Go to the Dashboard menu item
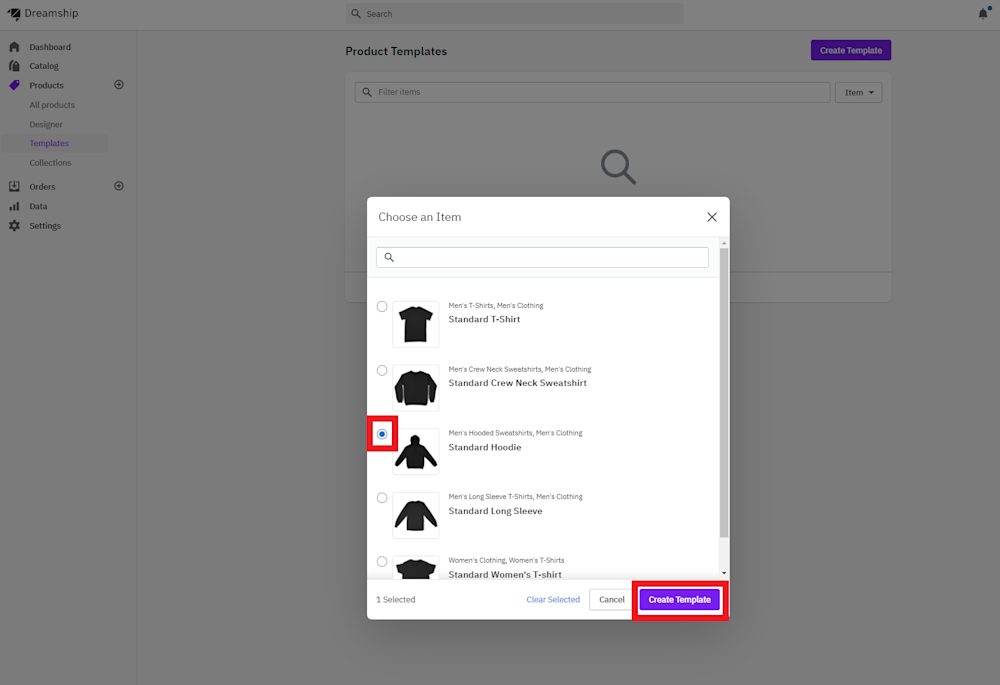This screenshot has height=685, width=1000. coord(50,47)
